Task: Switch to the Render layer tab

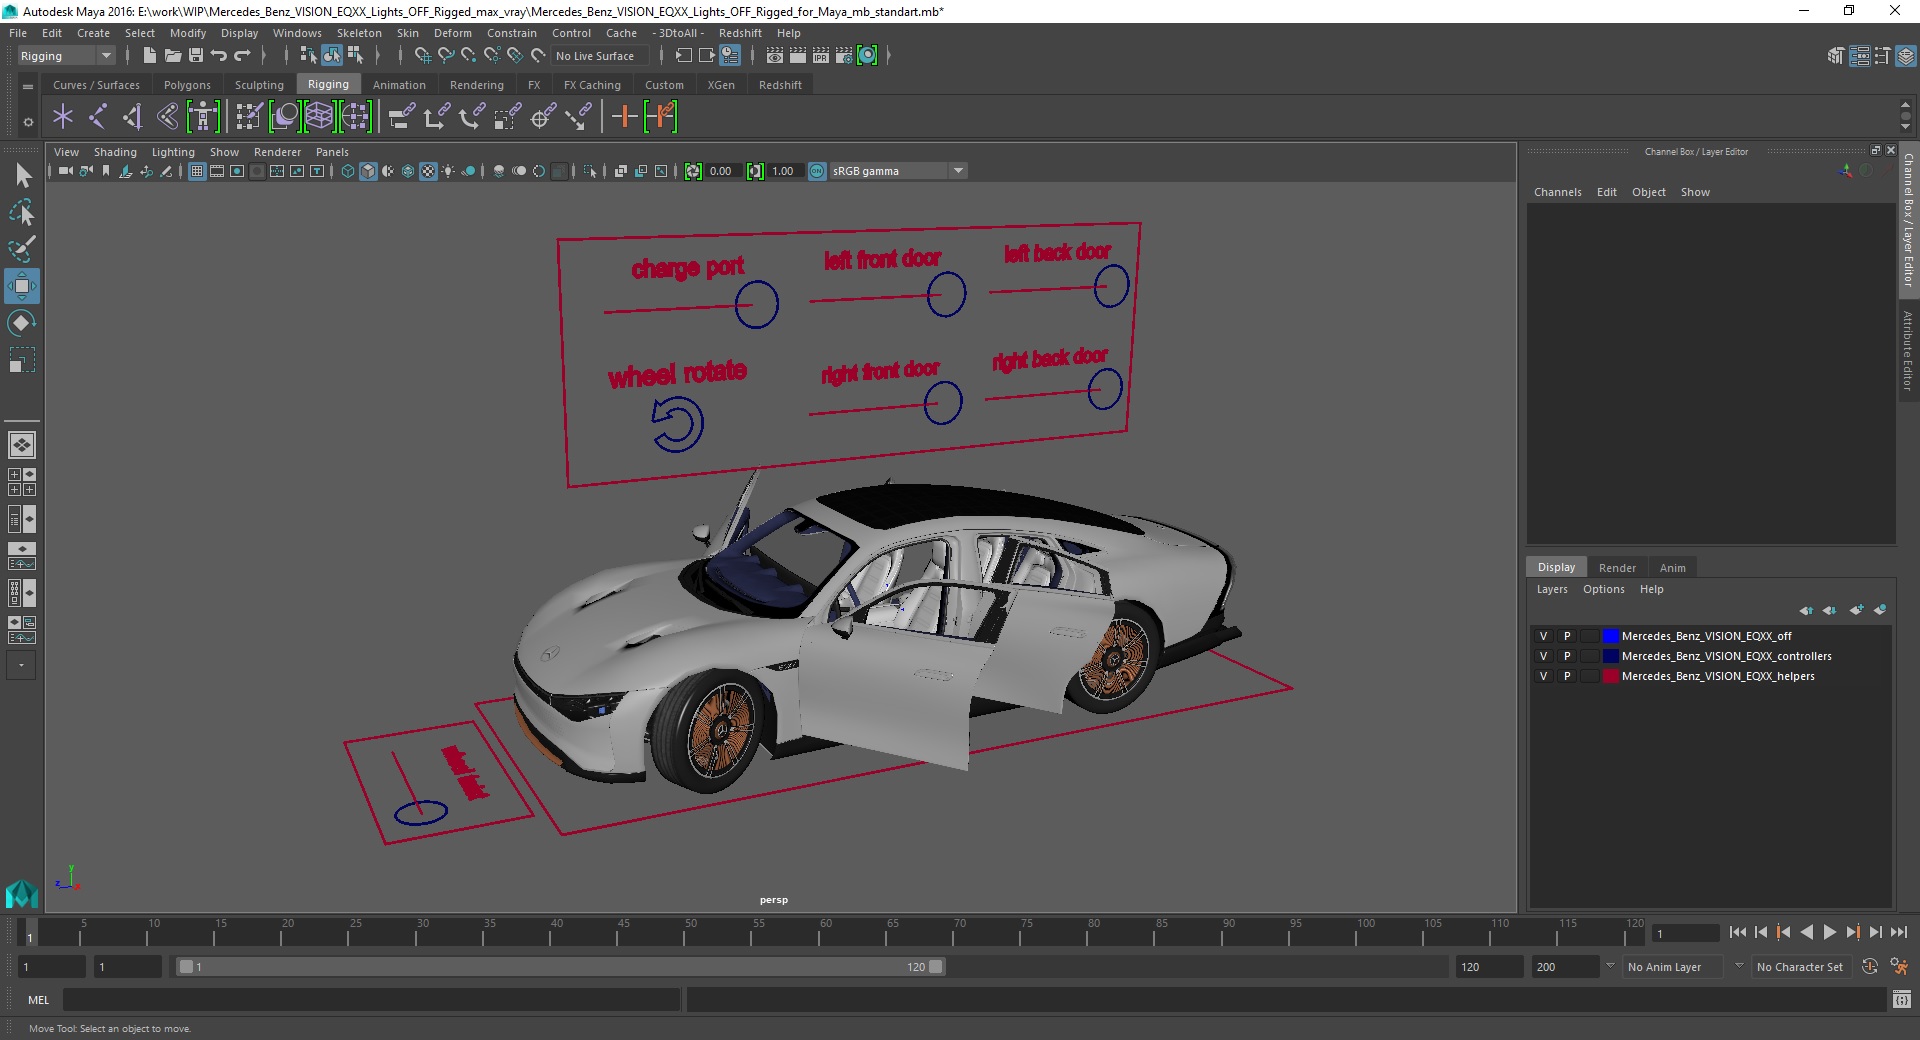Action: [1617, 567]
